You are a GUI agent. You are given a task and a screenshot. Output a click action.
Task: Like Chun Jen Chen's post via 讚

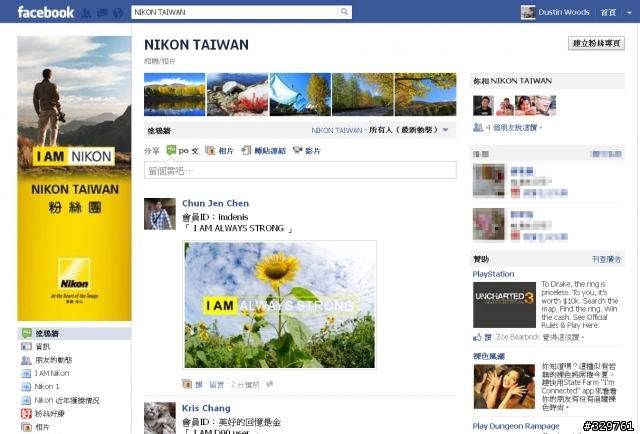(199, 385)
